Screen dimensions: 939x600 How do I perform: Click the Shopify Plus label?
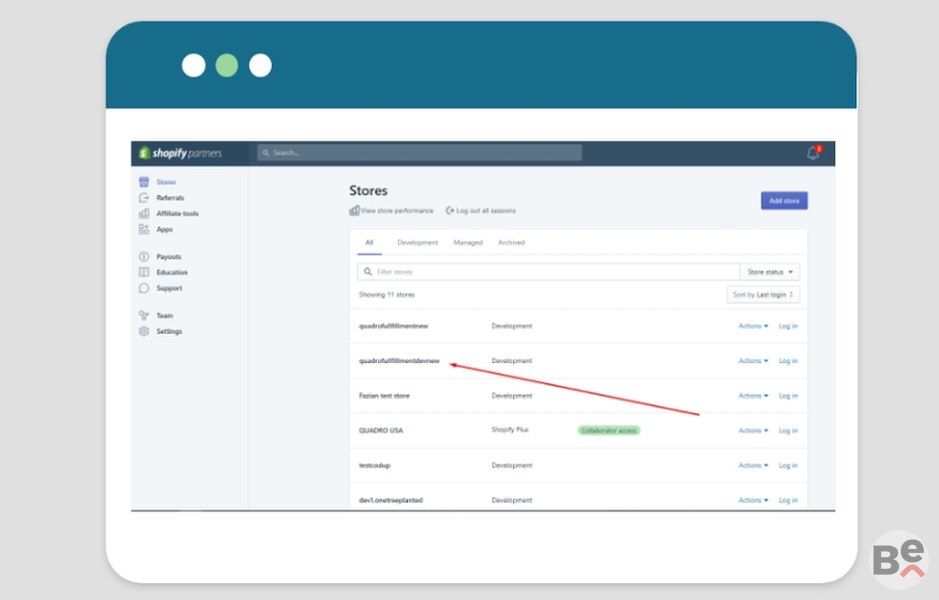coord(510,430)
